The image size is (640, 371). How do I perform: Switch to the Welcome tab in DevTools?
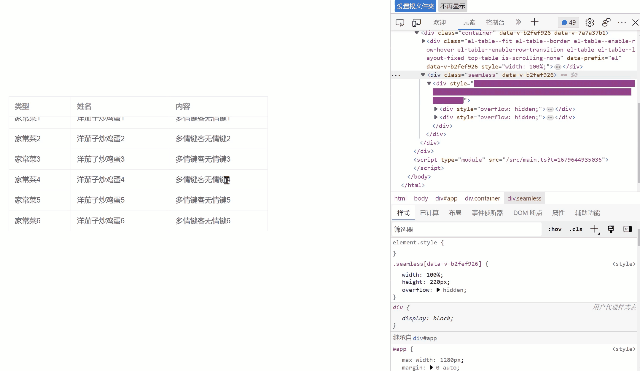click(x=440, y=22)
